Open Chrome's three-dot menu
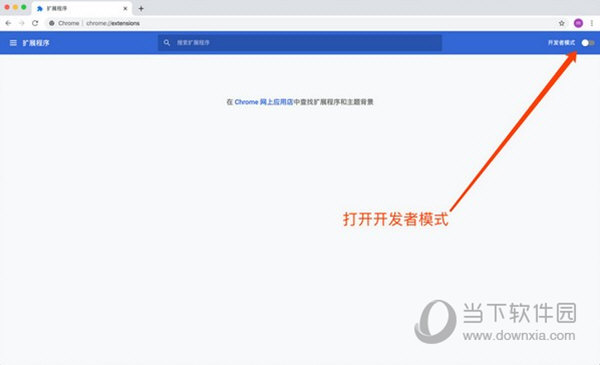 point(592,23)
